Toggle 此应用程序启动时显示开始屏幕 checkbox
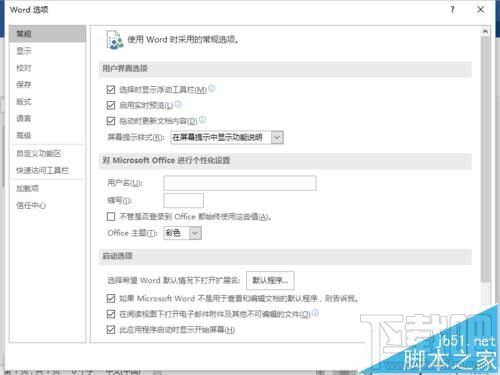Screen dimensions: 500x375 pyautogui.click(x=111, y=330)
